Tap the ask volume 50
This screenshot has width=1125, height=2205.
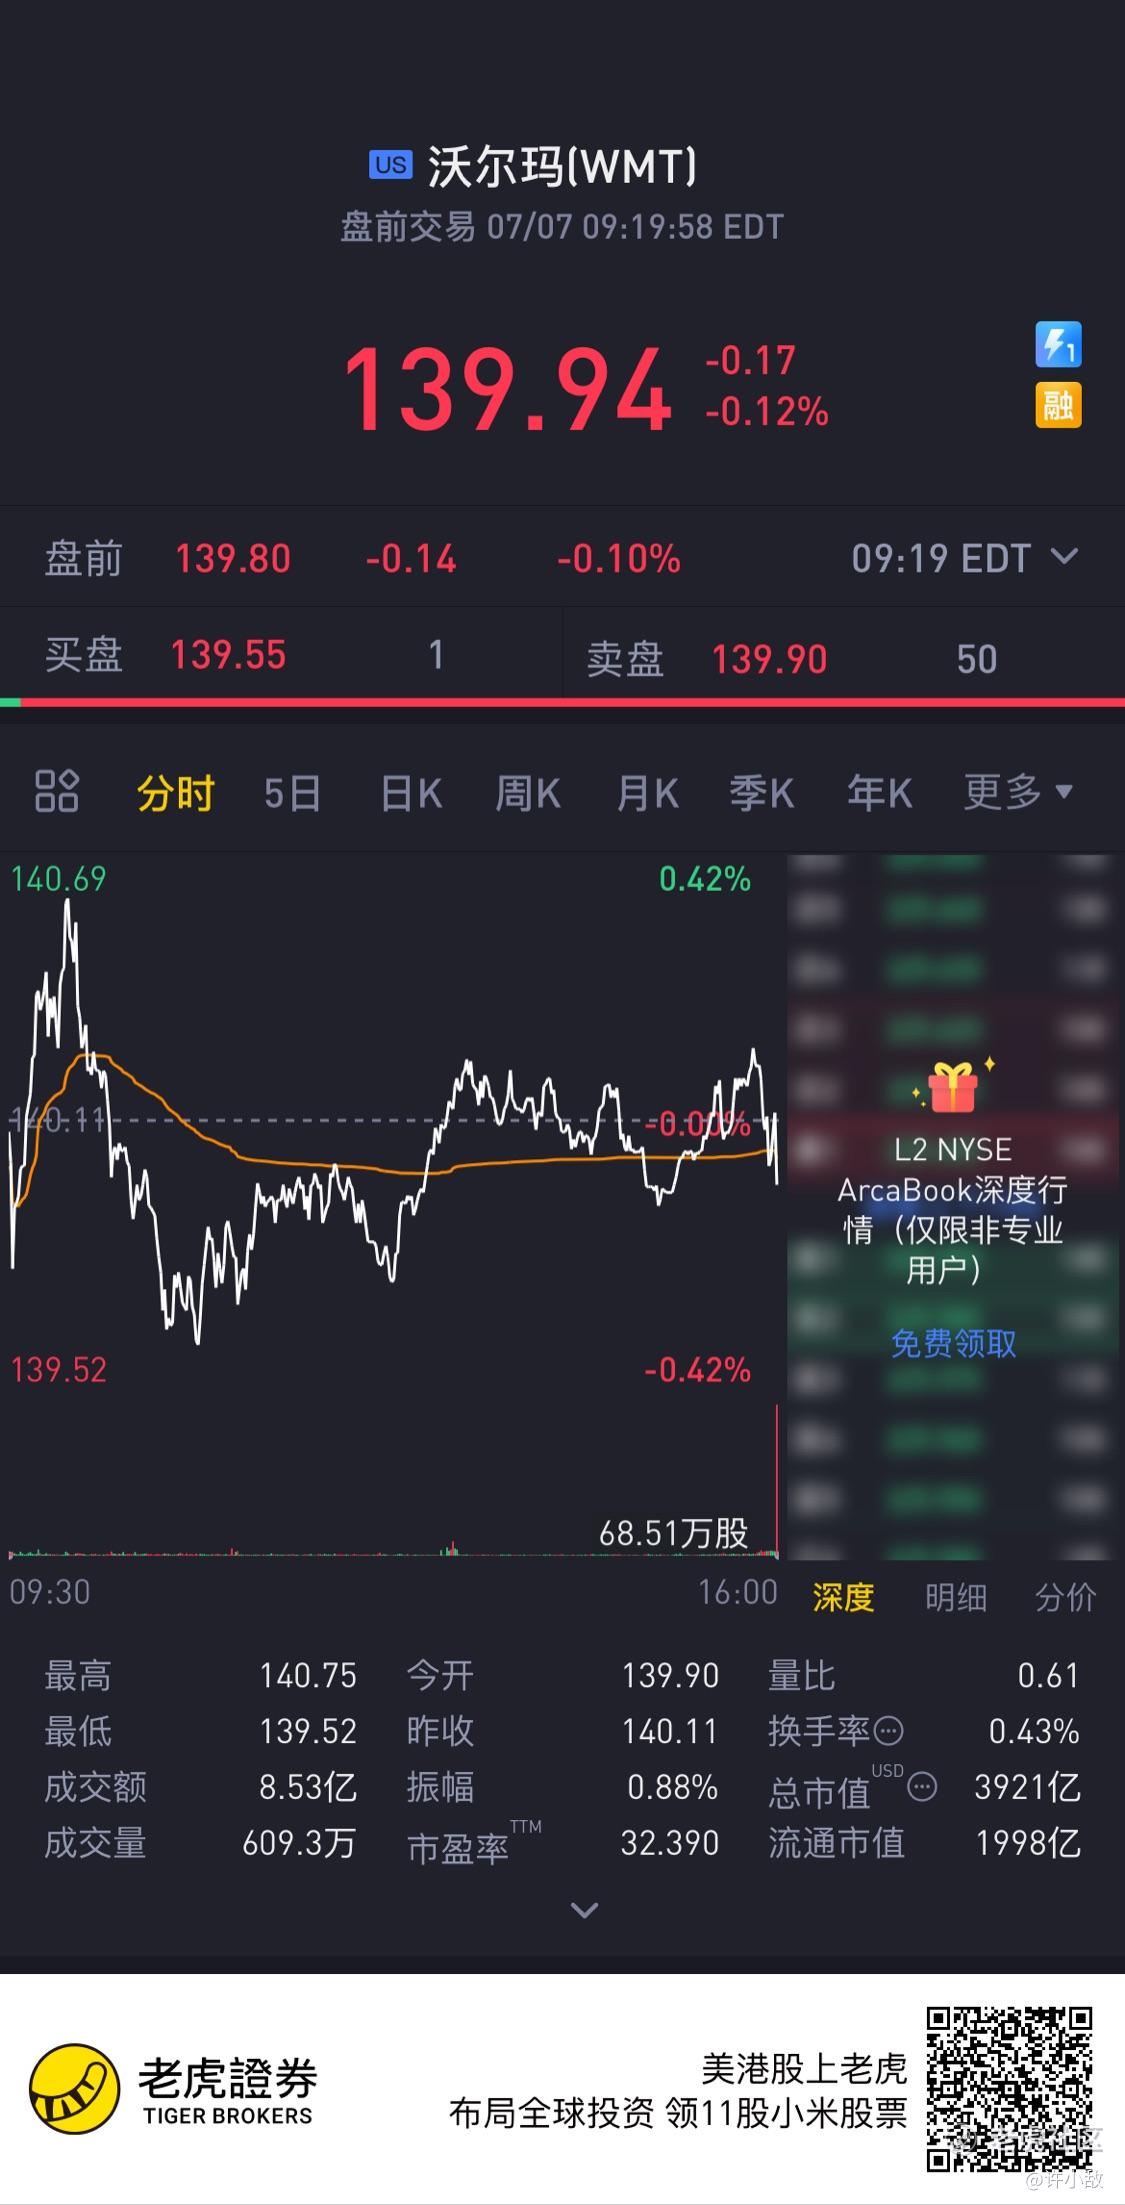pyautogui.click(x=977, y=659)
